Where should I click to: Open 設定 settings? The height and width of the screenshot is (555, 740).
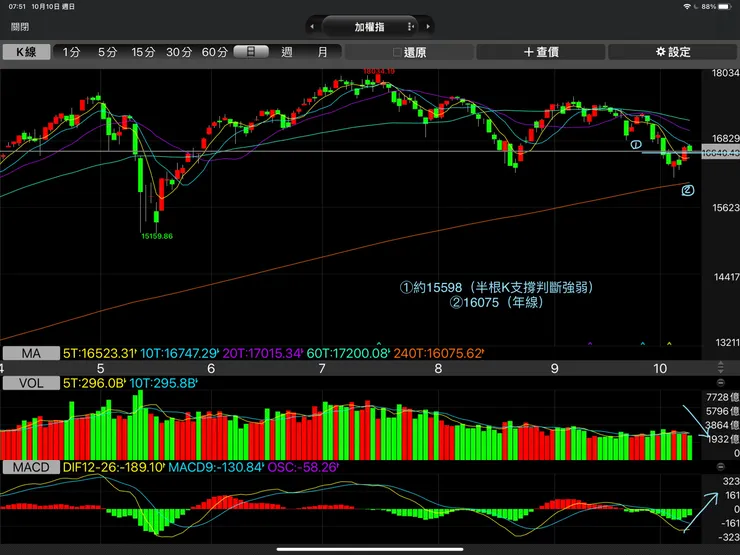[673, 52]
